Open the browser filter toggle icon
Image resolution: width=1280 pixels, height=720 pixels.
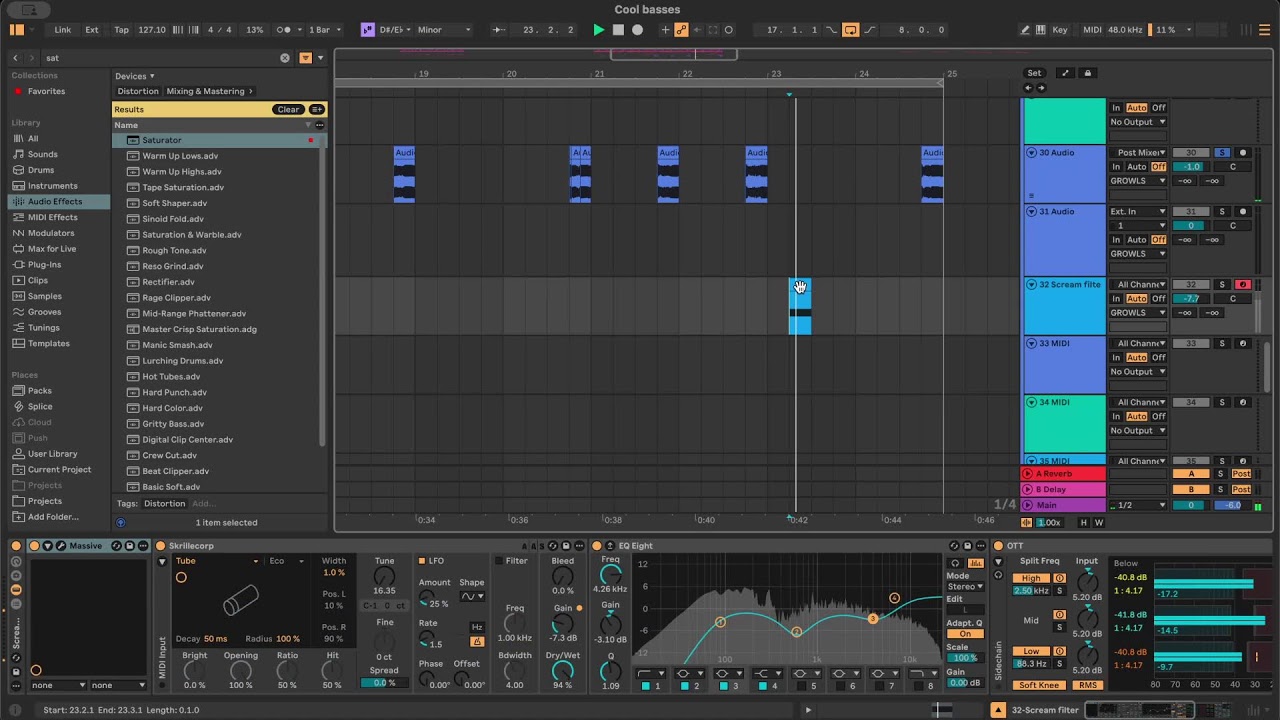point(306,58)
